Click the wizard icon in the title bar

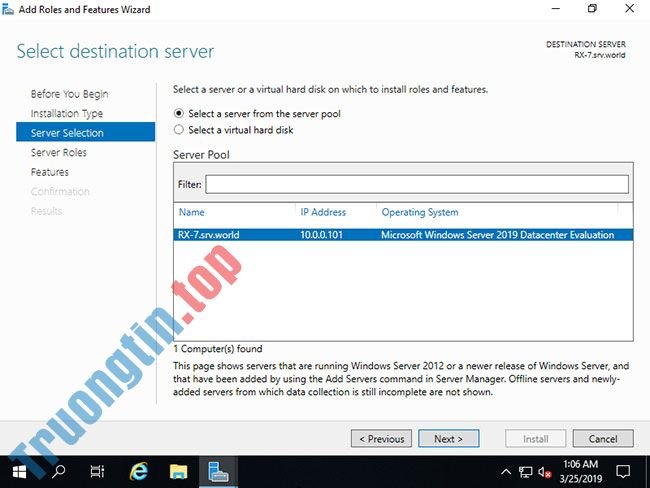(8, 9)
